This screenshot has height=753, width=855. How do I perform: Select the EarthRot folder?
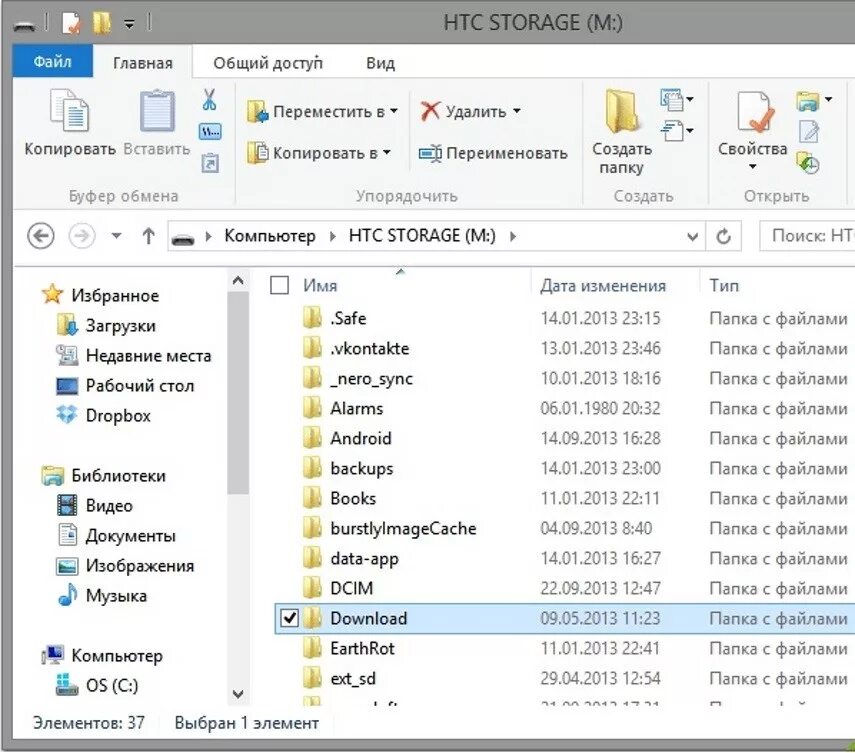[x=362, y=648]
